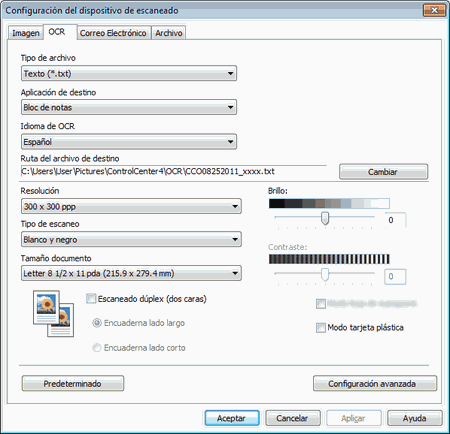Open Configuración avanzada

375,384
